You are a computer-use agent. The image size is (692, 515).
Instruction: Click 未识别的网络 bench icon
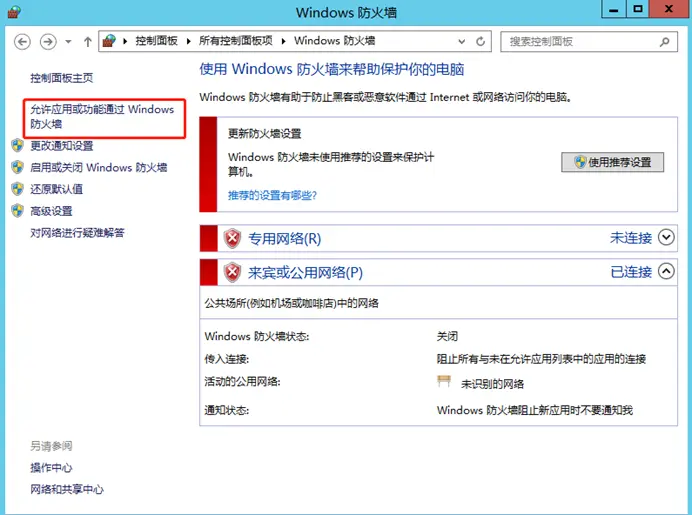tap(444, 381)
